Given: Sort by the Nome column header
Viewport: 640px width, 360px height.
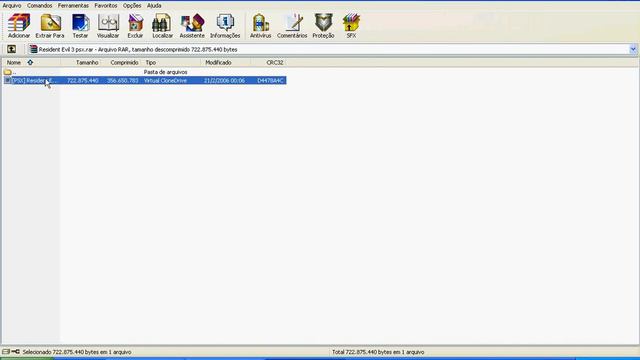Looking at the screenshot, I should 31,62.
